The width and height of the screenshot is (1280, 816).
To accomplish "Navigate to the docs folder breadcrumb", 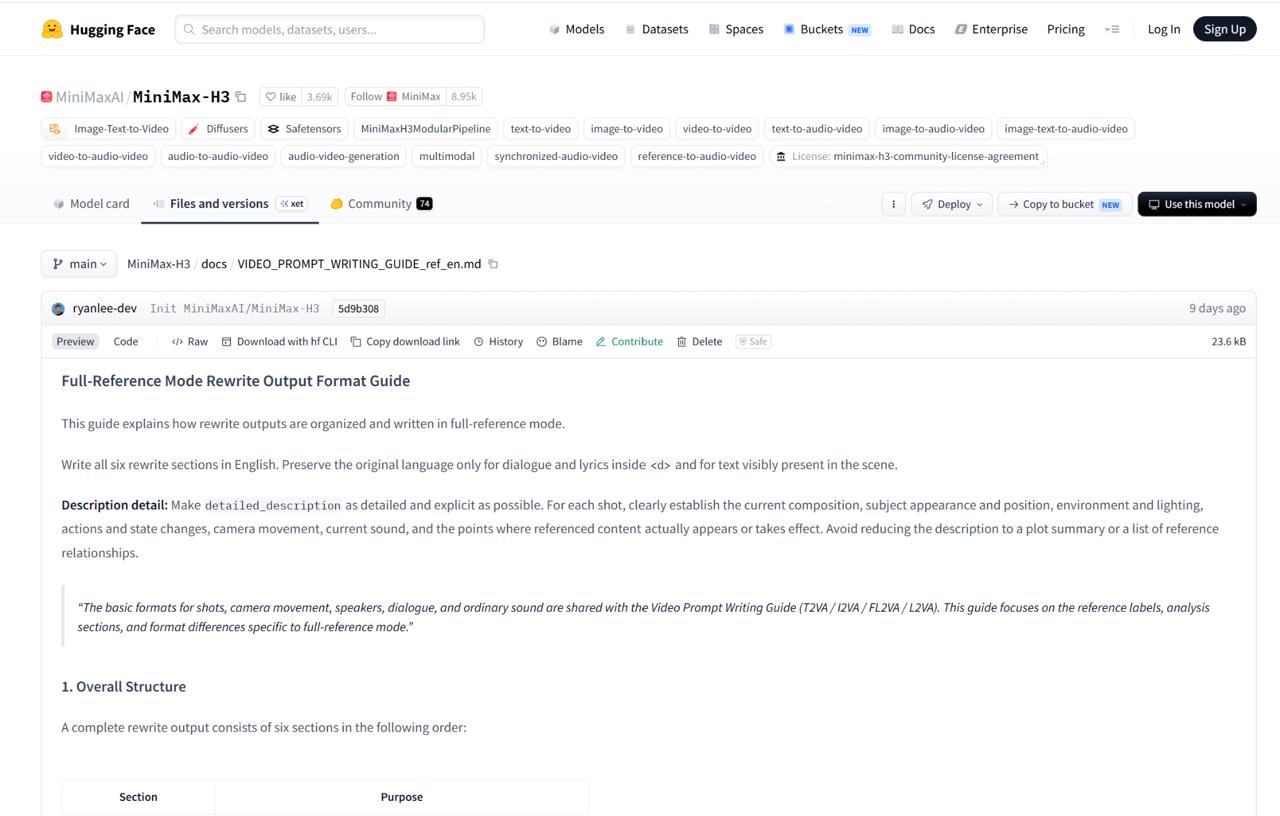I will coord(214,264).
